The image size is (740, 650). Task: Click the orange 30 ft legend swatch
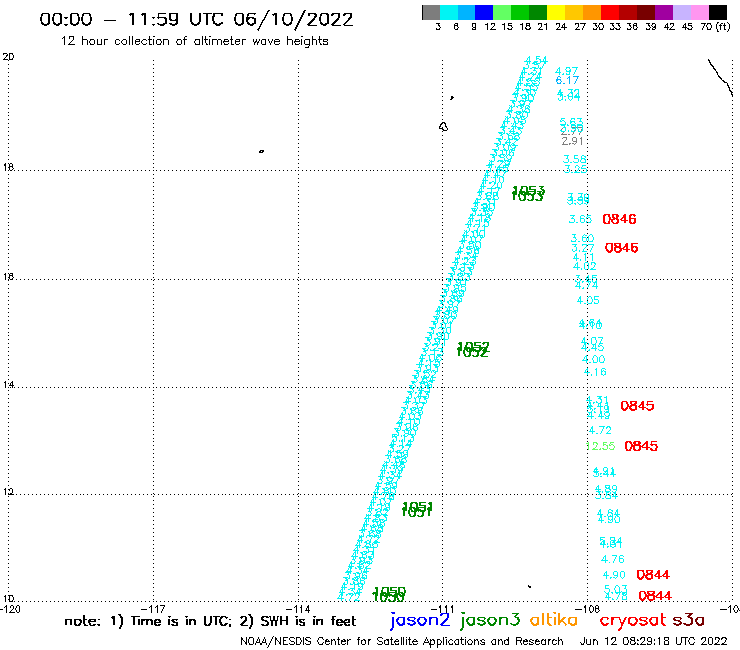coord(591,12)
